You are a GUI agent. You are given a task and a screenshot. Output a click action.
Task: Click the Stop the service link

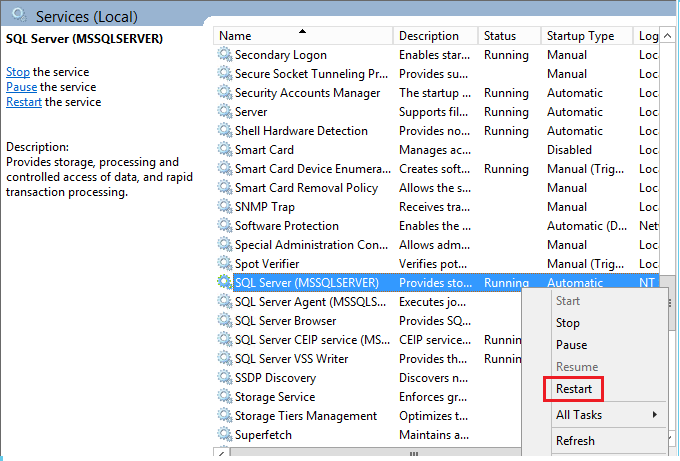click(18, 72)
